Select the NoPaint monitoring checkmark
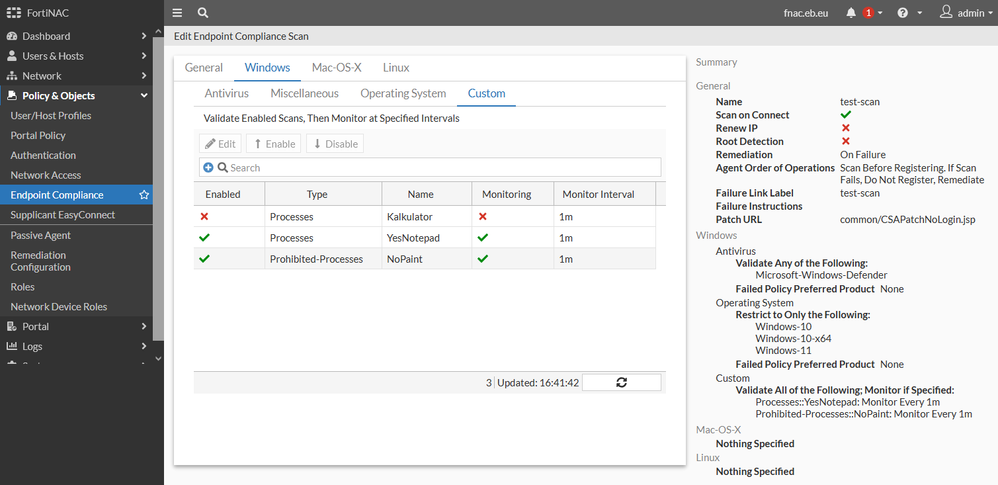This screenshot has height=485, width=998. (483, 259)
